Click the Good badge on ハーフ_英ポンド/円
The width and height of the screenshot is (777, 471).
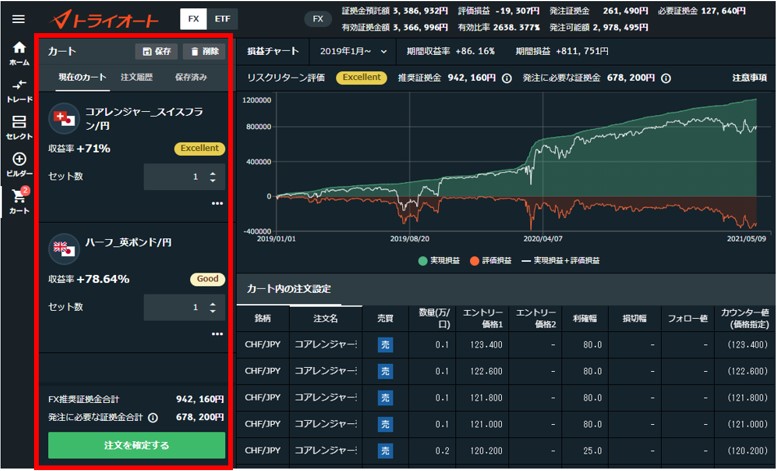(x=208, y=279)
